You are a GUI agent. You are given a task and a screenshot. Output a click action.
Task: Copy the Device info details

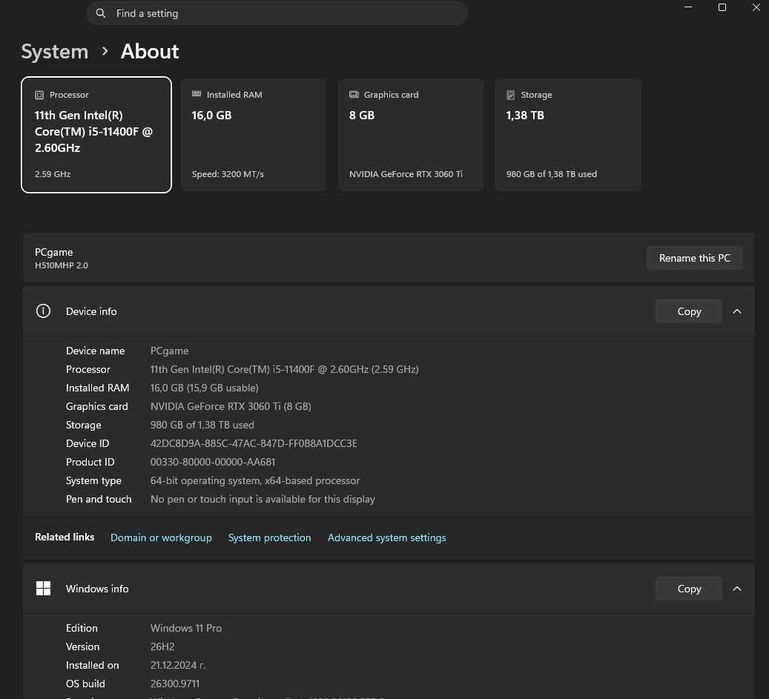pos(689,311)
